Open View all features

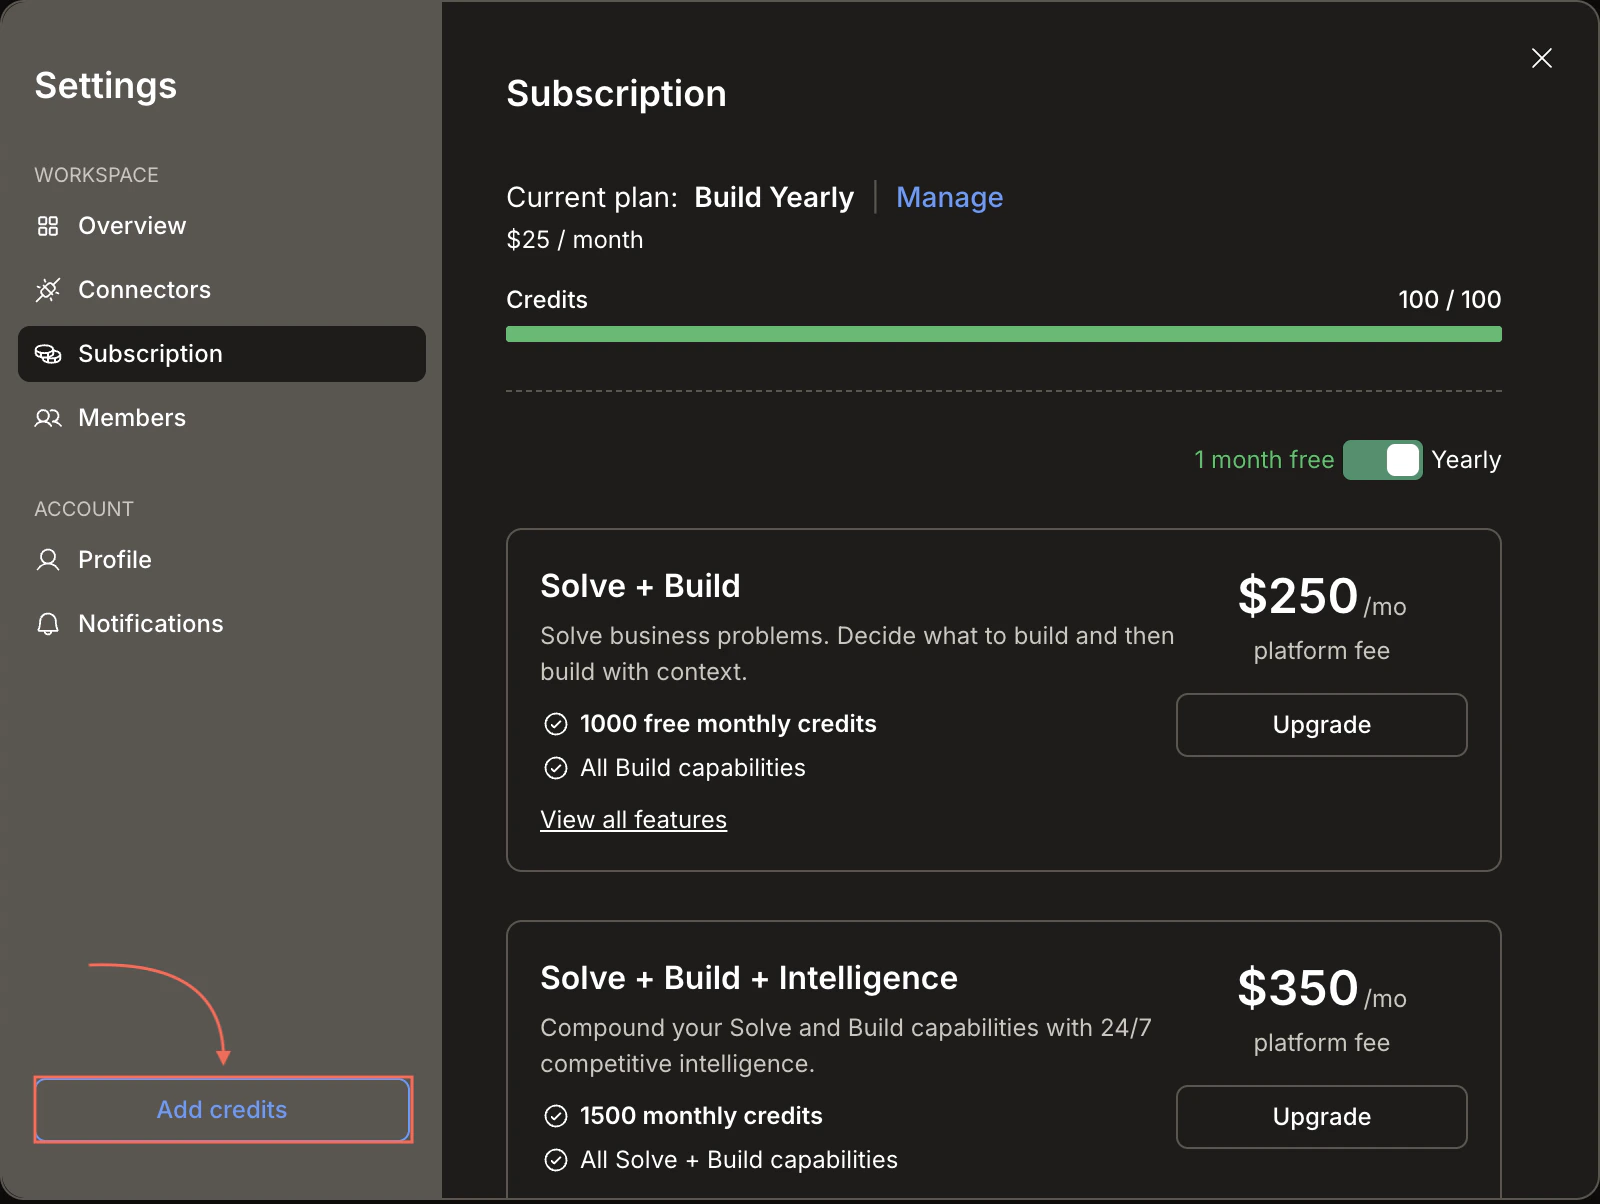pos(633,819)
